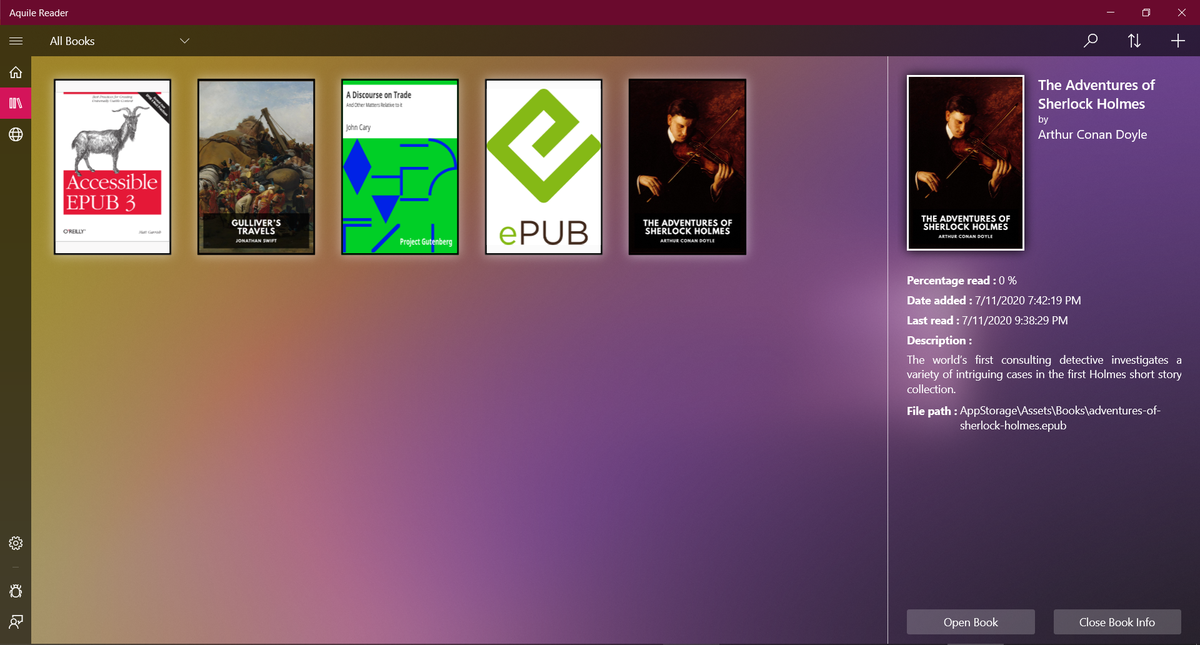Select the green ePUB logo book cover
1200x645 pixels.
click(x=544, y=167)
